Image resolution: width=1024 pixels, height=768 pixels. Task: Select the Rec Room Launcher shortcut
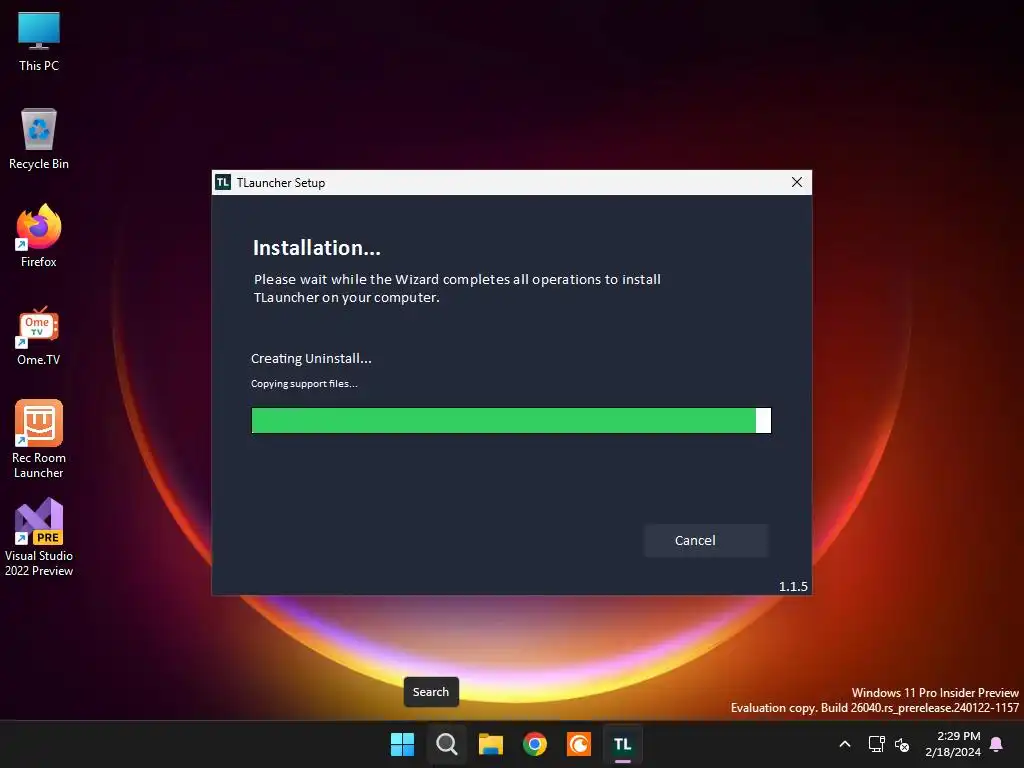[x=39, y=439]
